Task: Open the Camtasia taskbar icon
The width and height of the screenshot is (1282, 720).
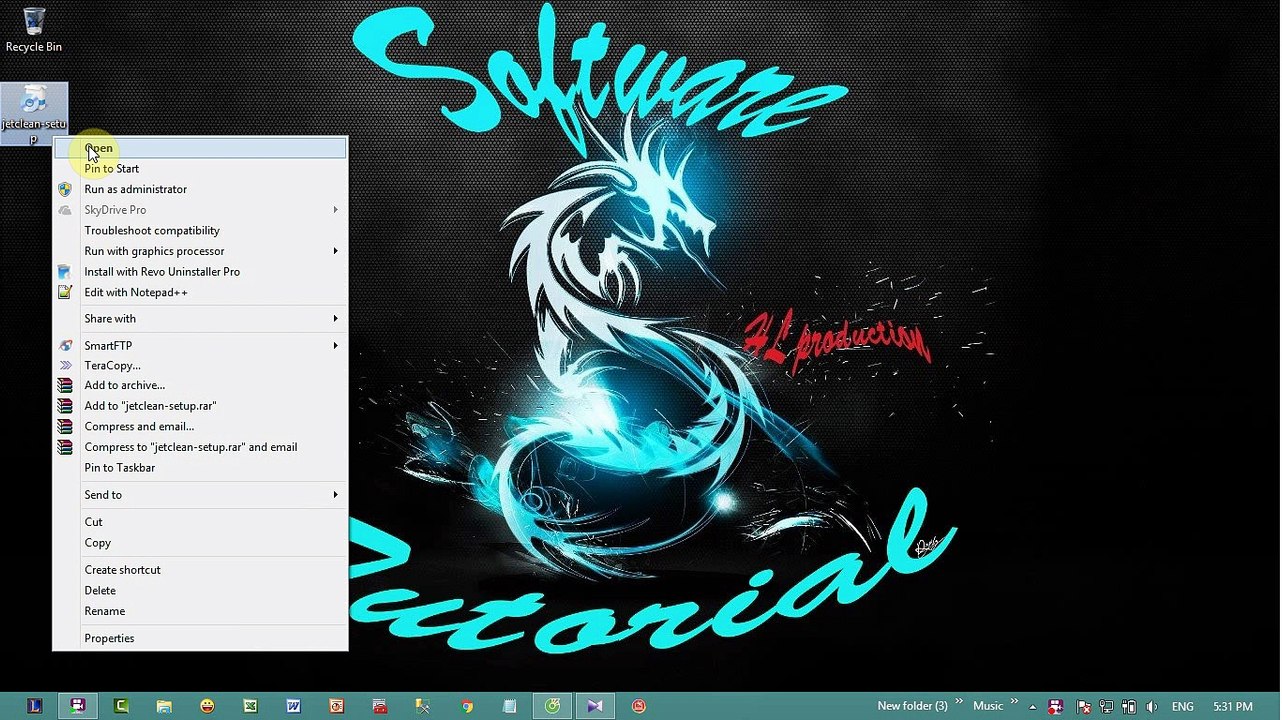Action: coord(121,706)
